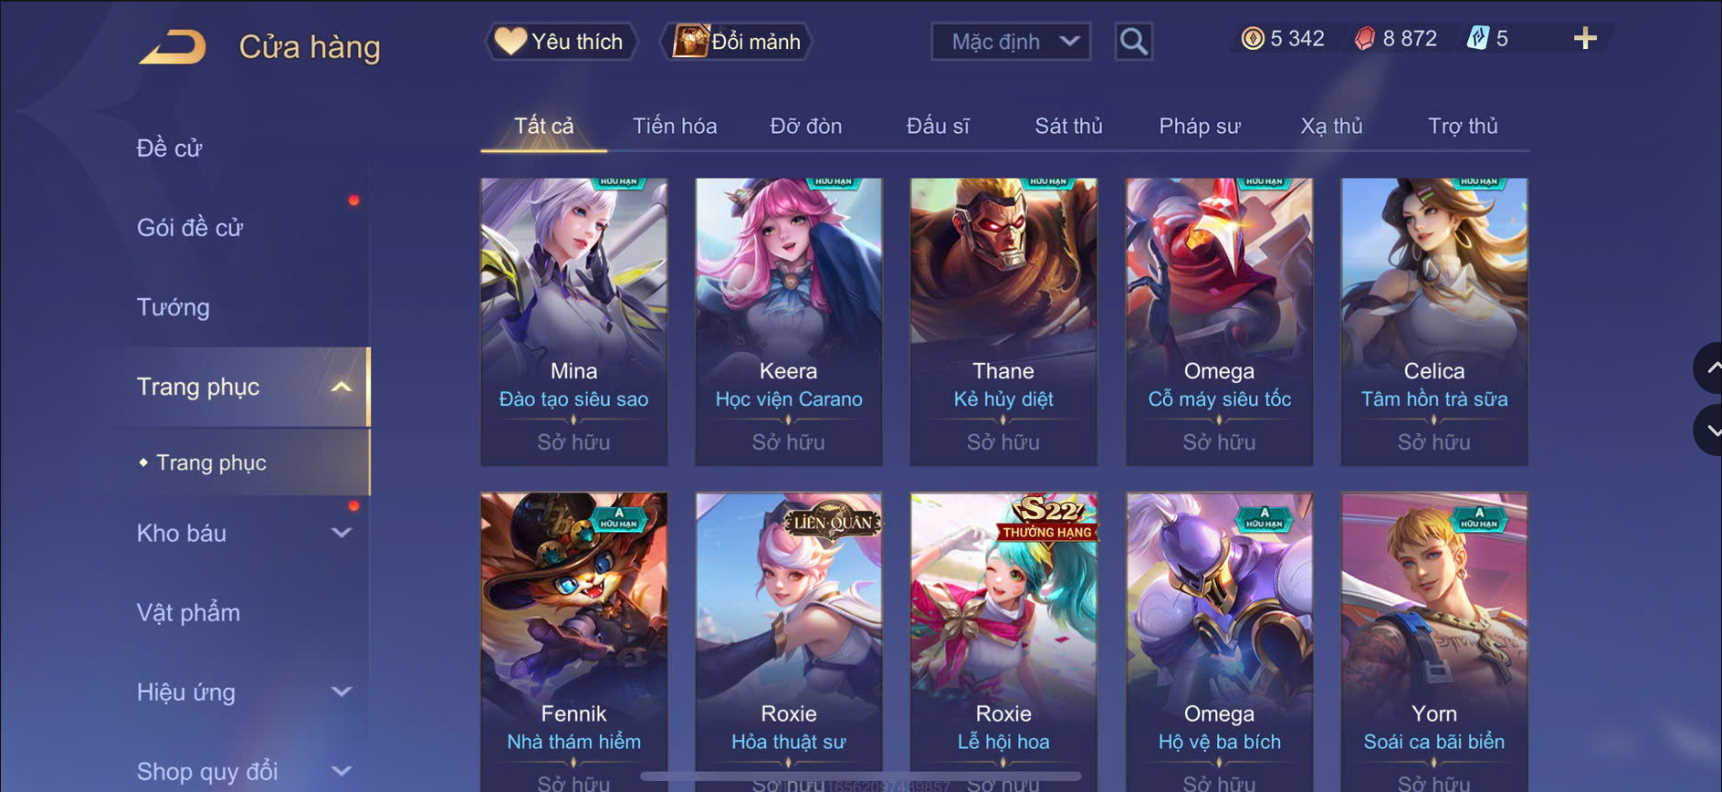
Task: Click the gold coin balance icon
Action: [x=1252, y=39]
